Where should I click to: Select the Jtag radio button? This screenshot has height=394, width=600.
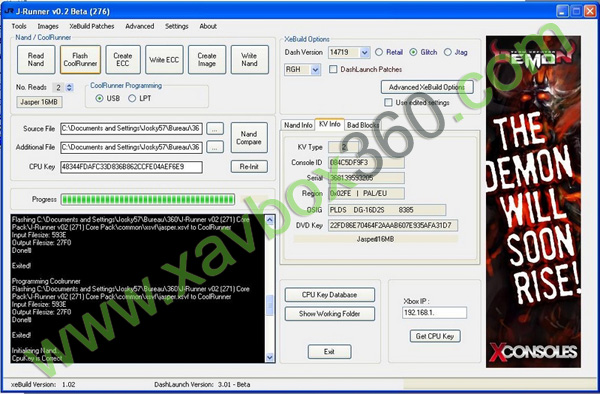[448, 52]
